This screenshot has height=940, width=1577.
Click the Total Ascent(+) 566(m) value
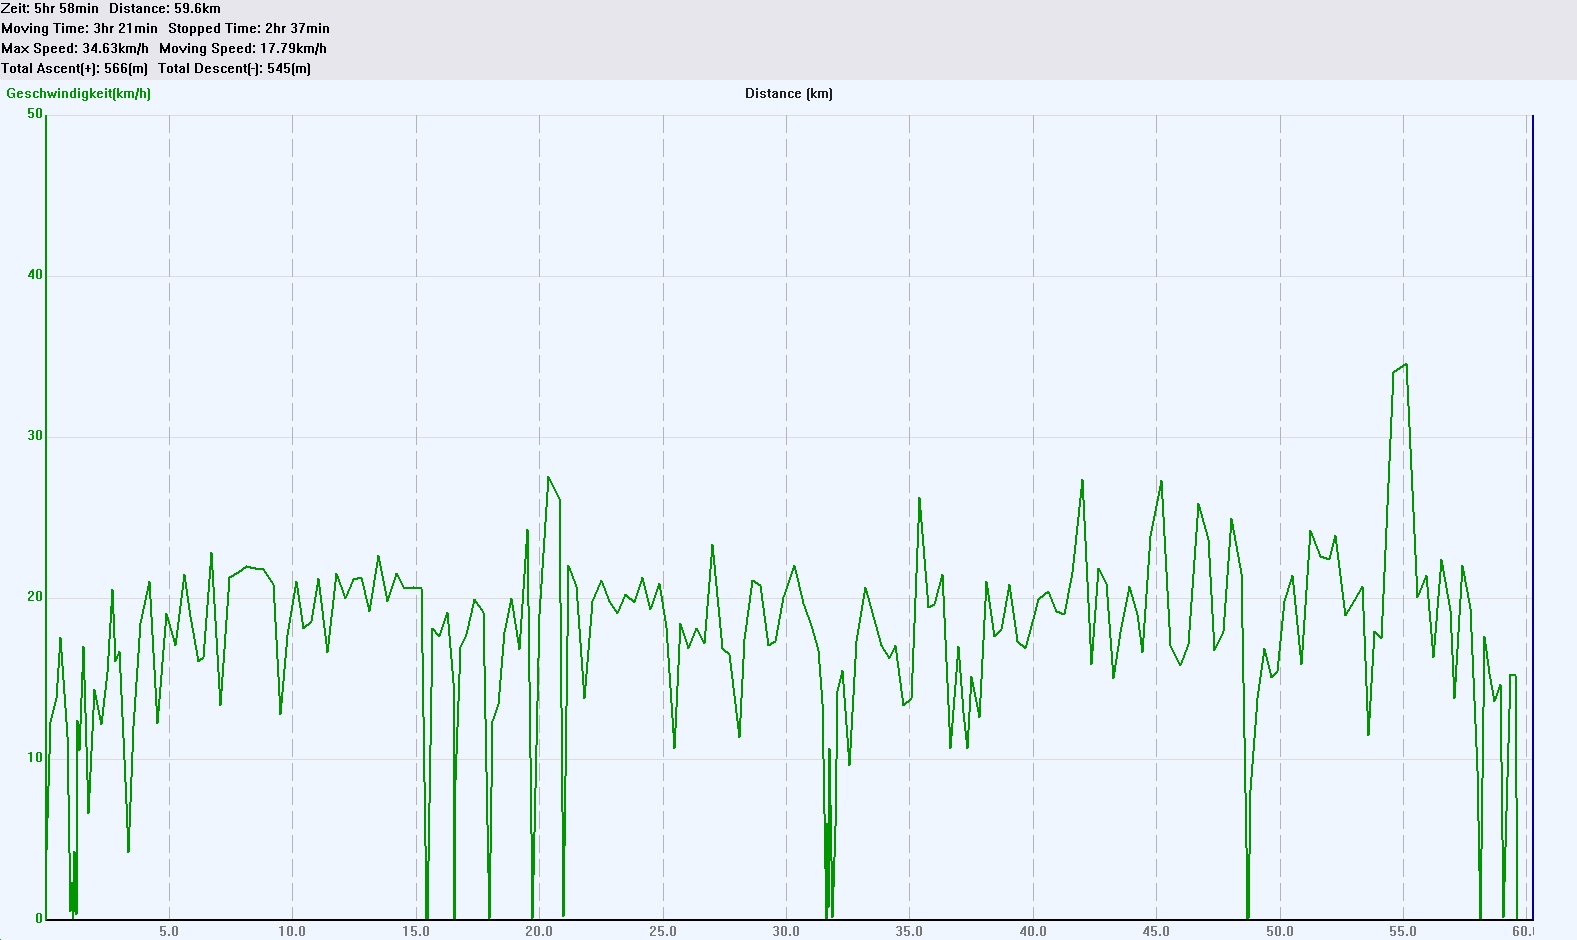tap(75, 68)
